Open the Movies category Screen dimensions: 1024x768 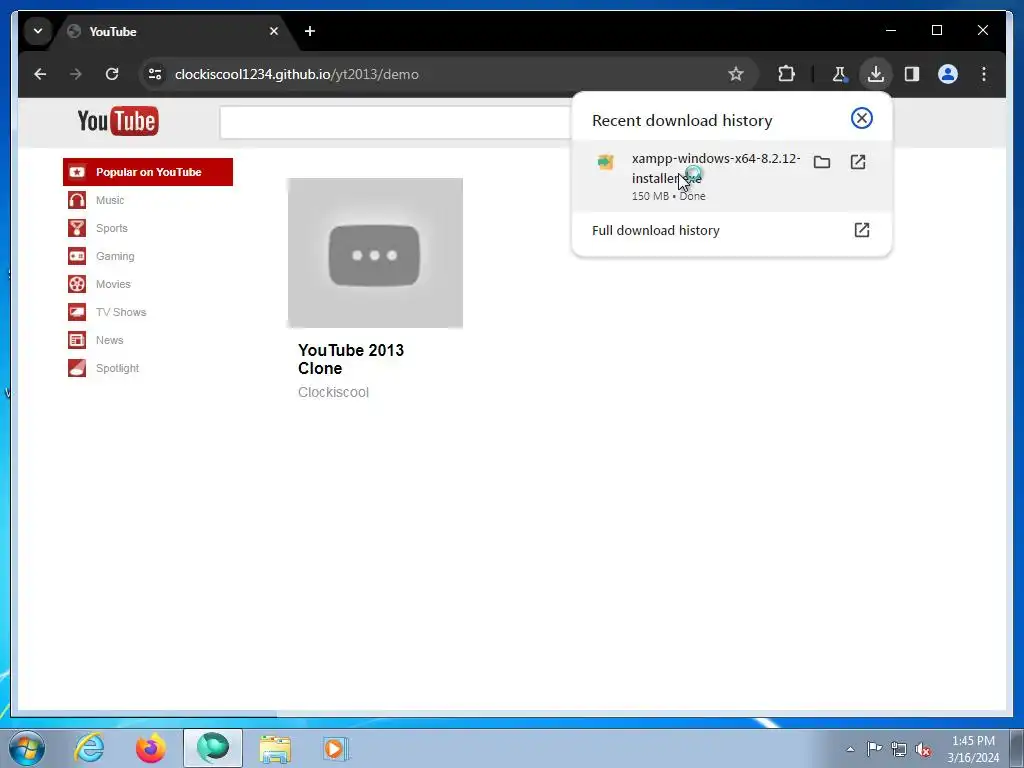pyautogui.click(x=113, y=284)
